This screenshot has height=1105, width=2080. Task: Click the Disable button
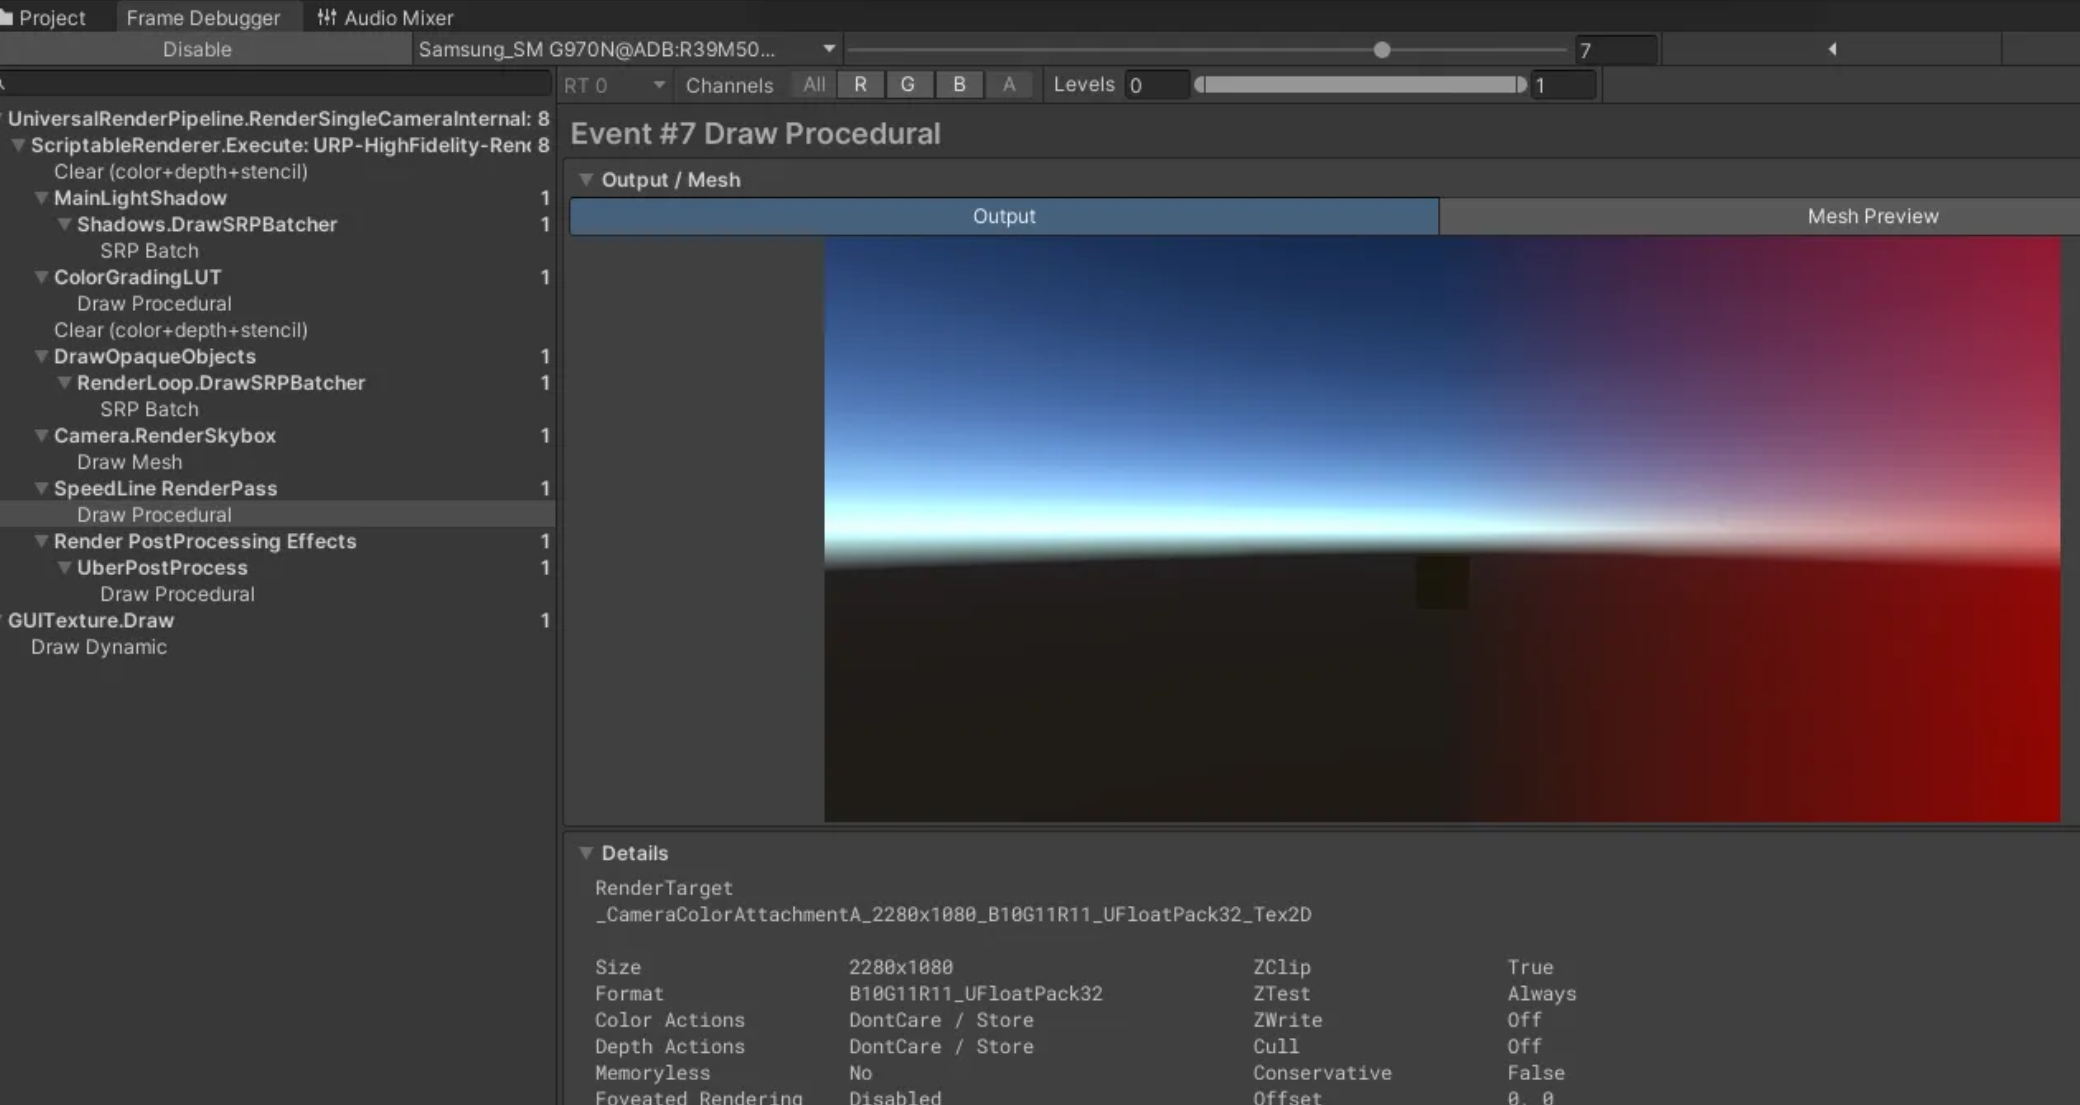tap(197, 49)
